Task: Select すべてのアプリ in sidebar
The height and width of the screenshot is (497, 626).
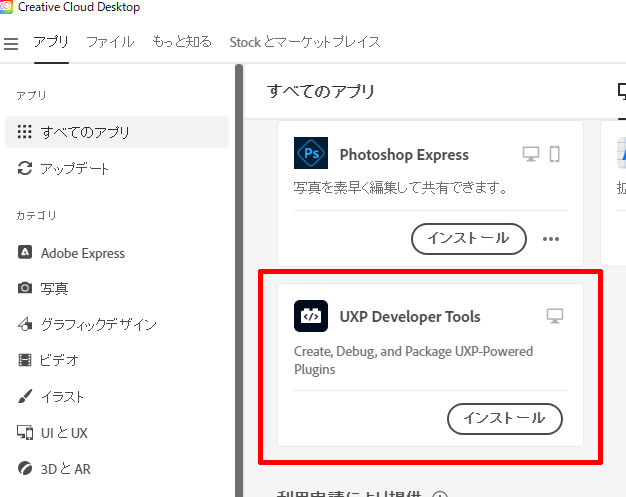Action: [117, 132]
